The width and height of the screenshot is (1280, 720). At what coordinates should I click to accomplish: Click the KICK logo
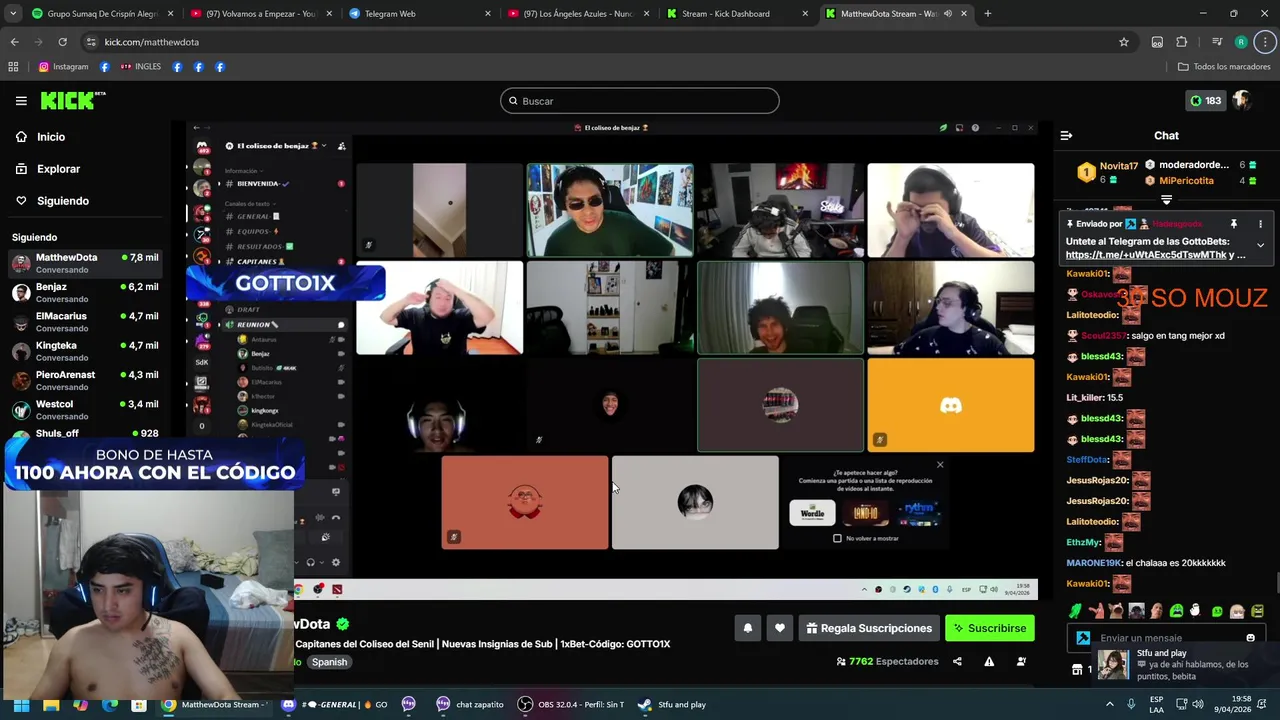pos(73,100)
